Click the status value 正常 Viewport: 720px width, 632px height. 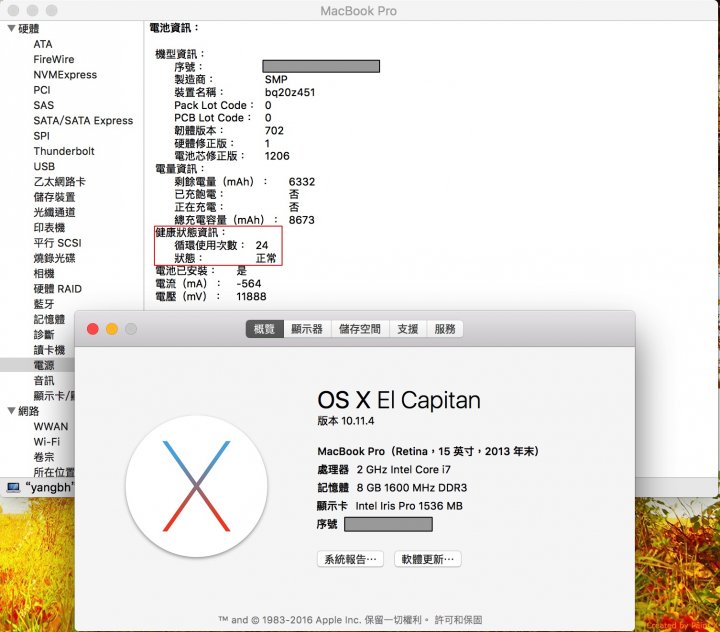266,258
